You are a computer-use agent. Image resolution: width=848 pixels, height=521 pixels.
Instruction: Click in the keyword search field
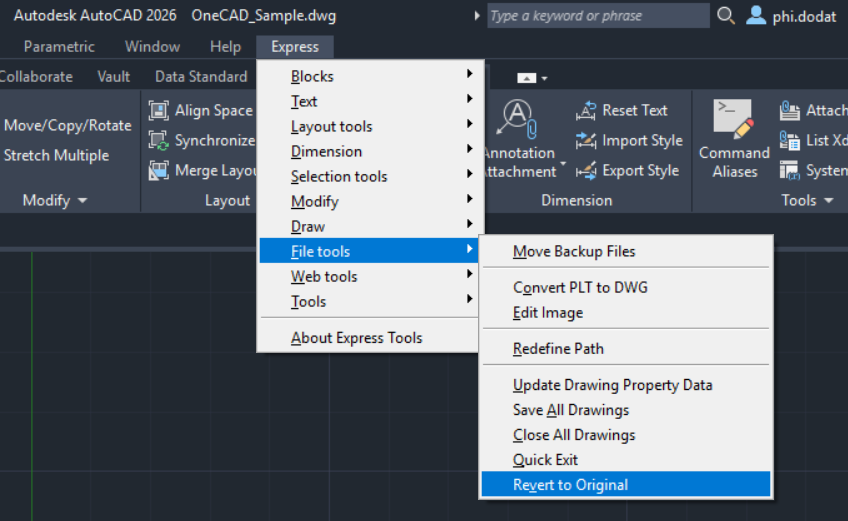[x=598, y=16]
